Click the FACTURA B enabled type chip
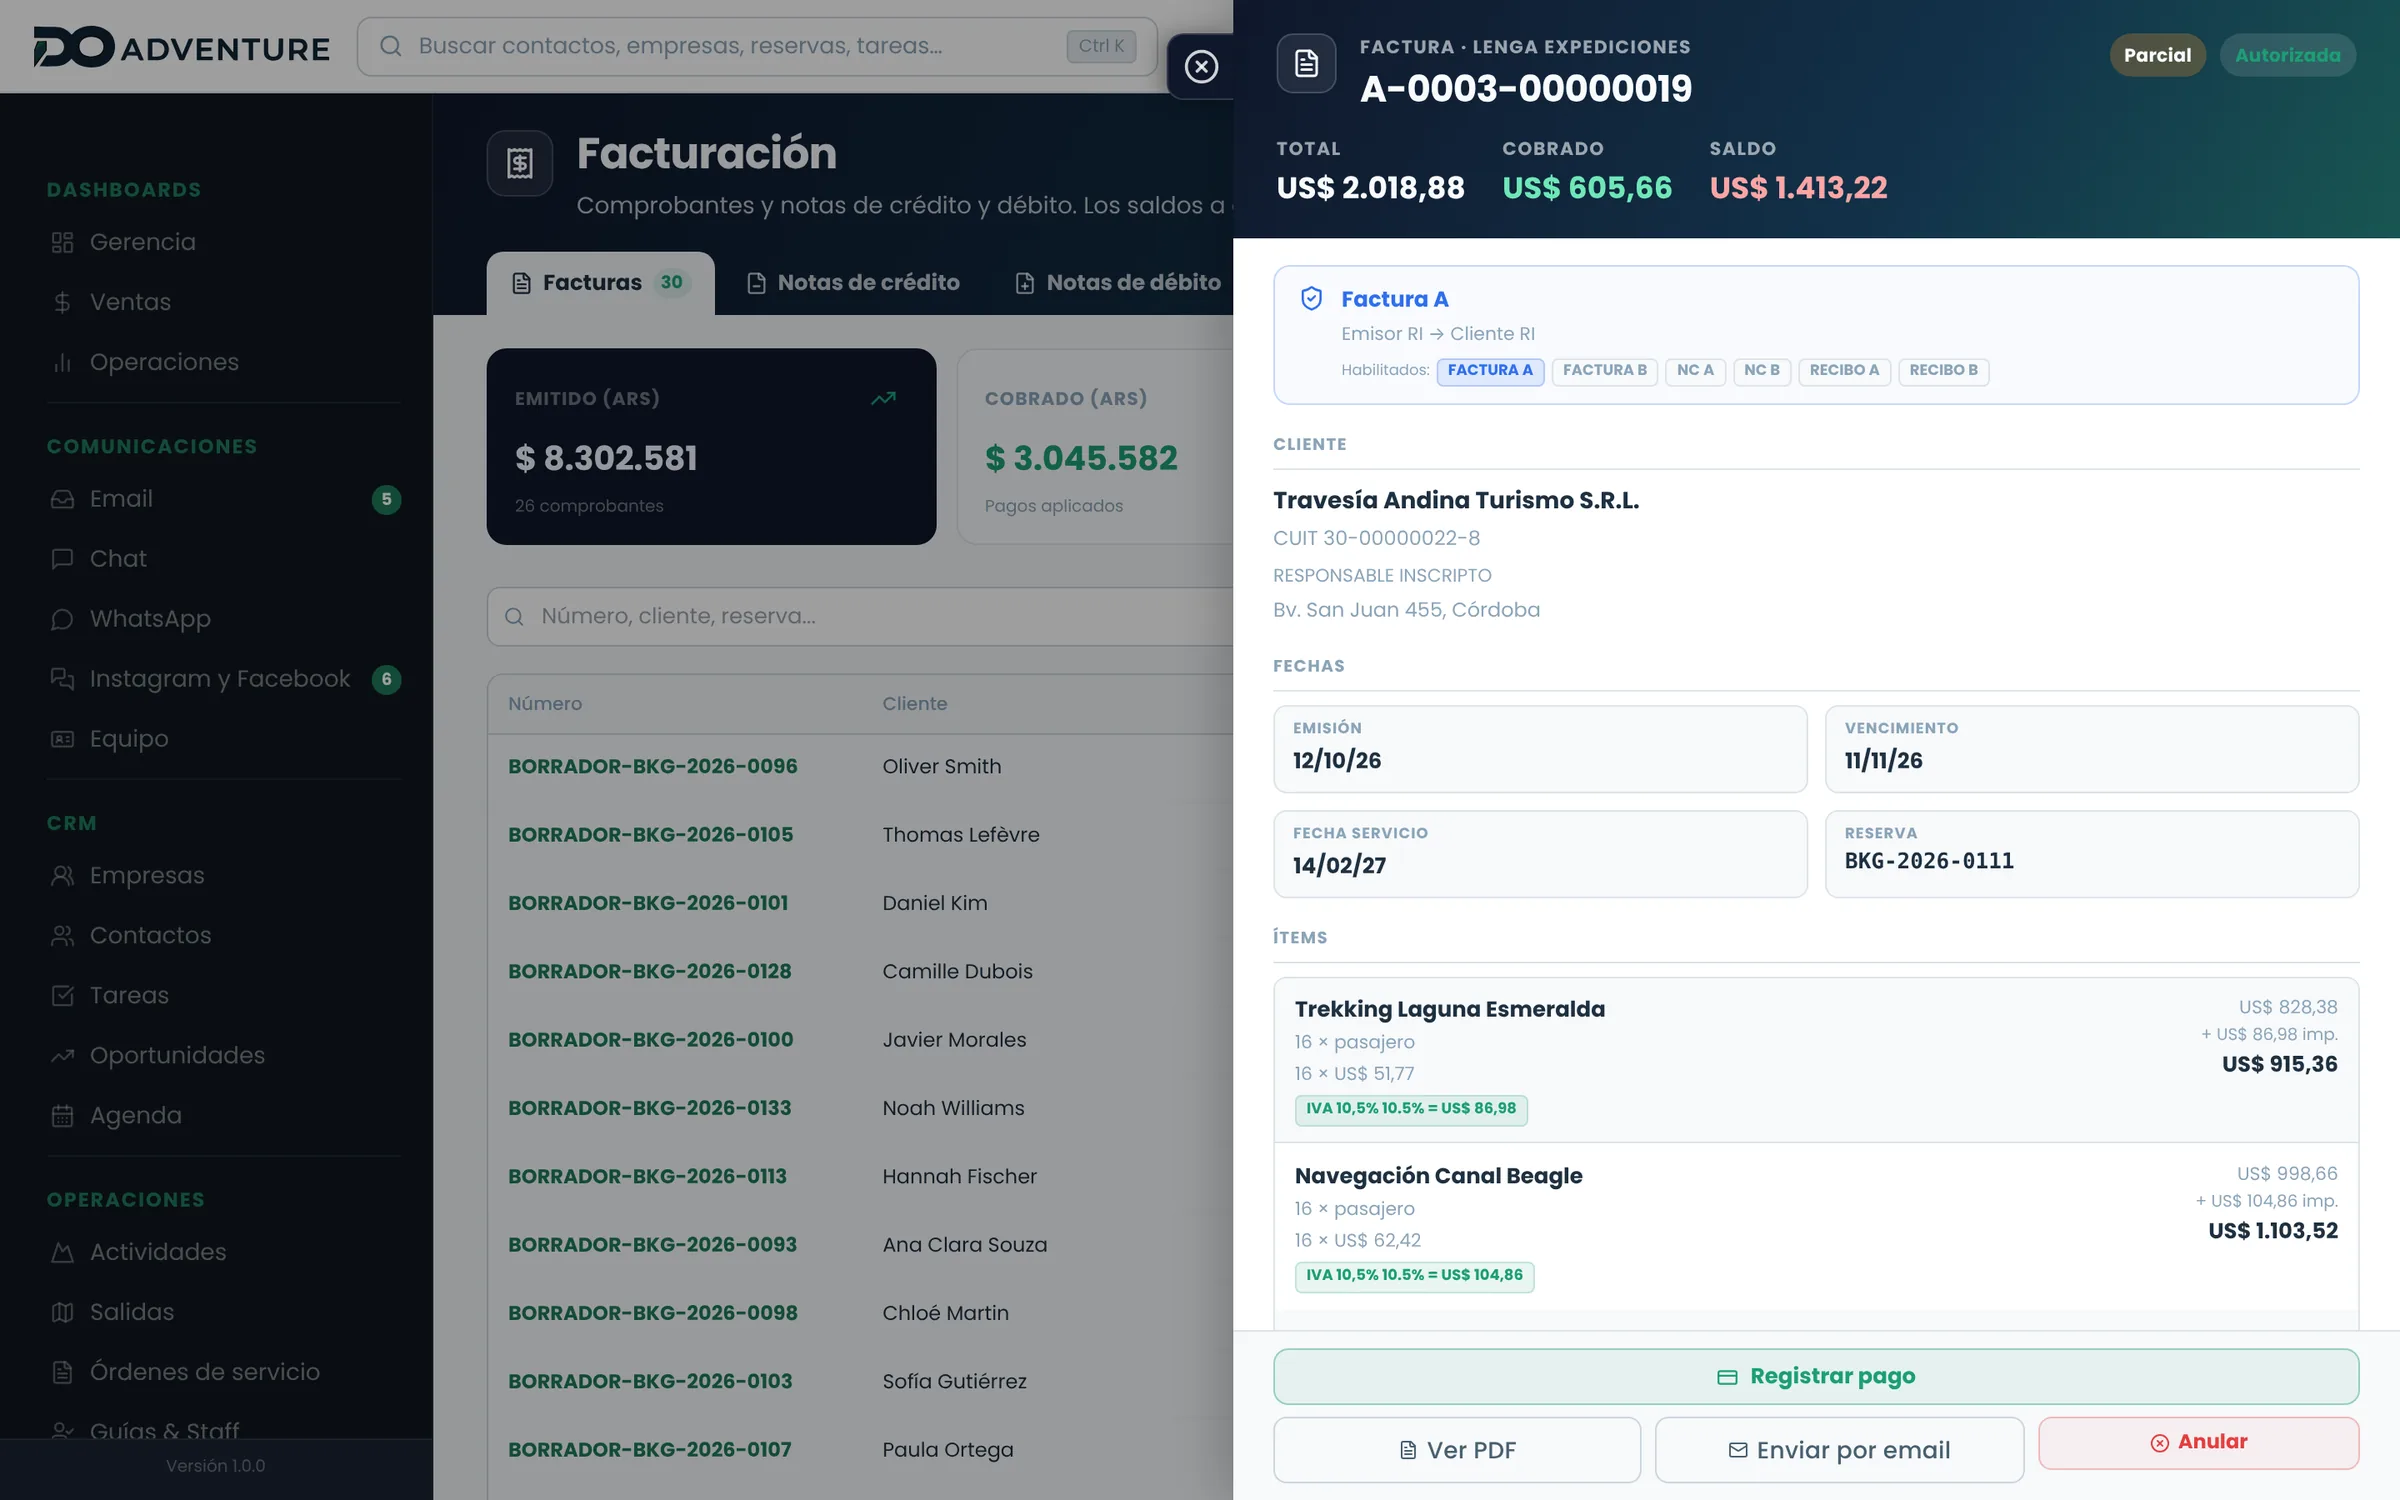2400x1500 pixels. pos(1604,371)
